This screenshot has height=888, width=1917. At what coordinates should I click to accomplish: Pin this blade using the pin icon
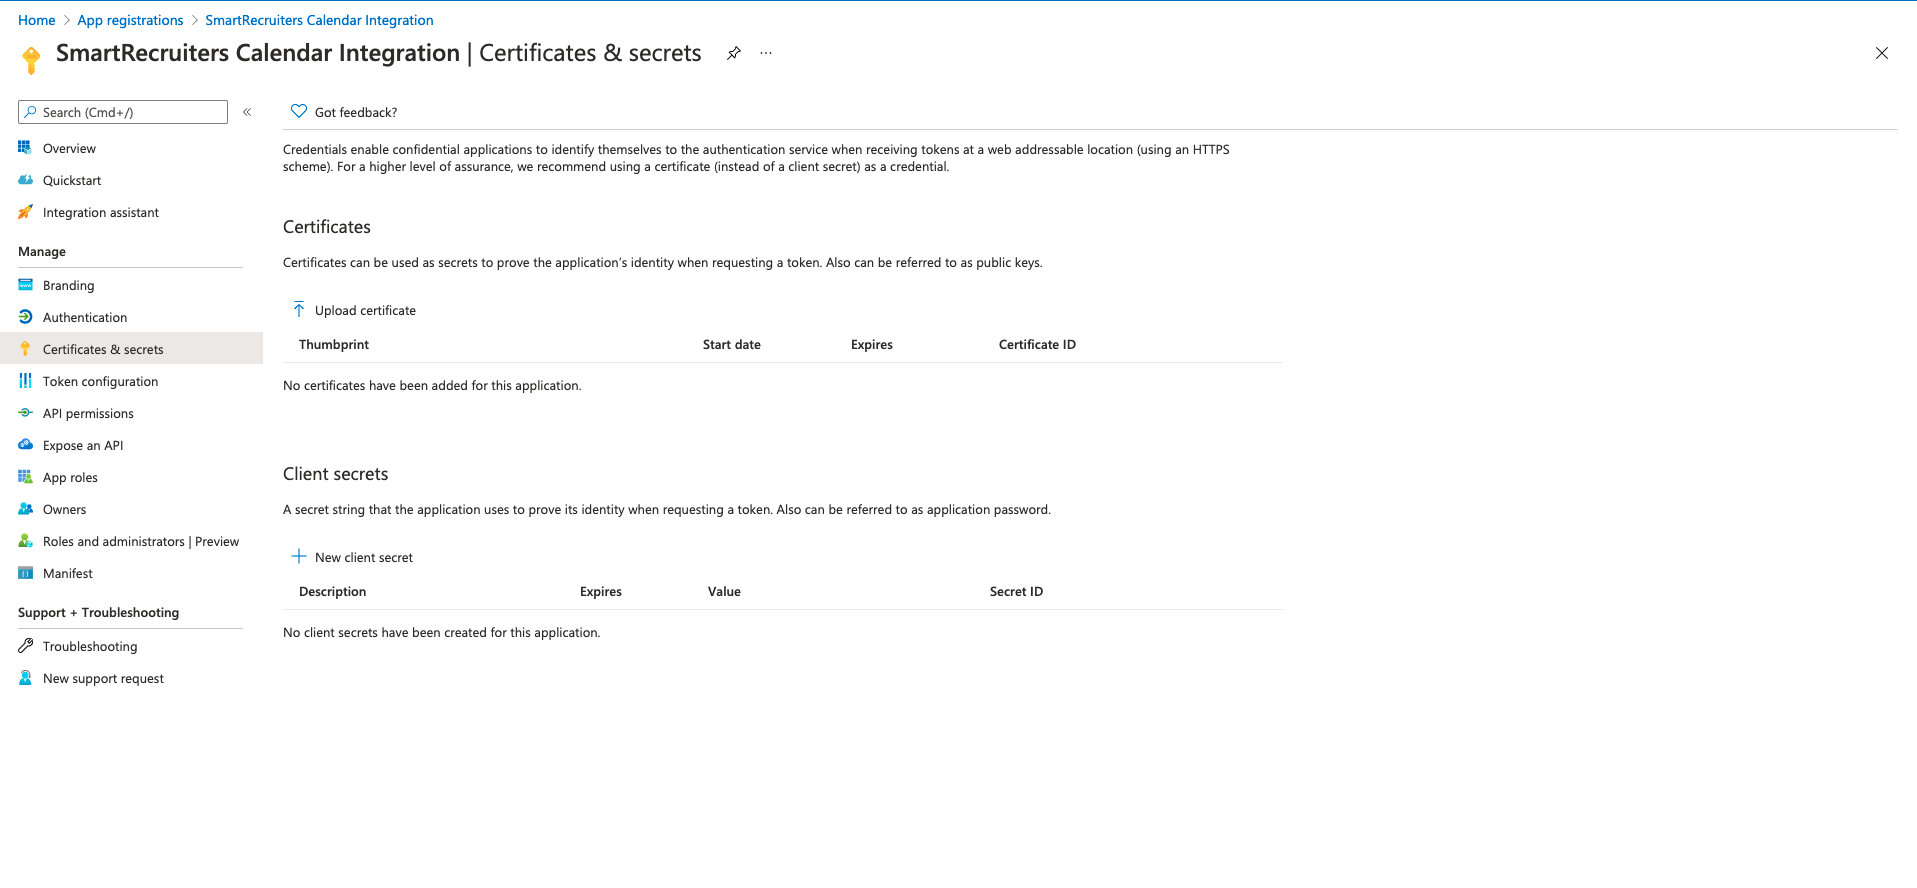click(734, 53)
